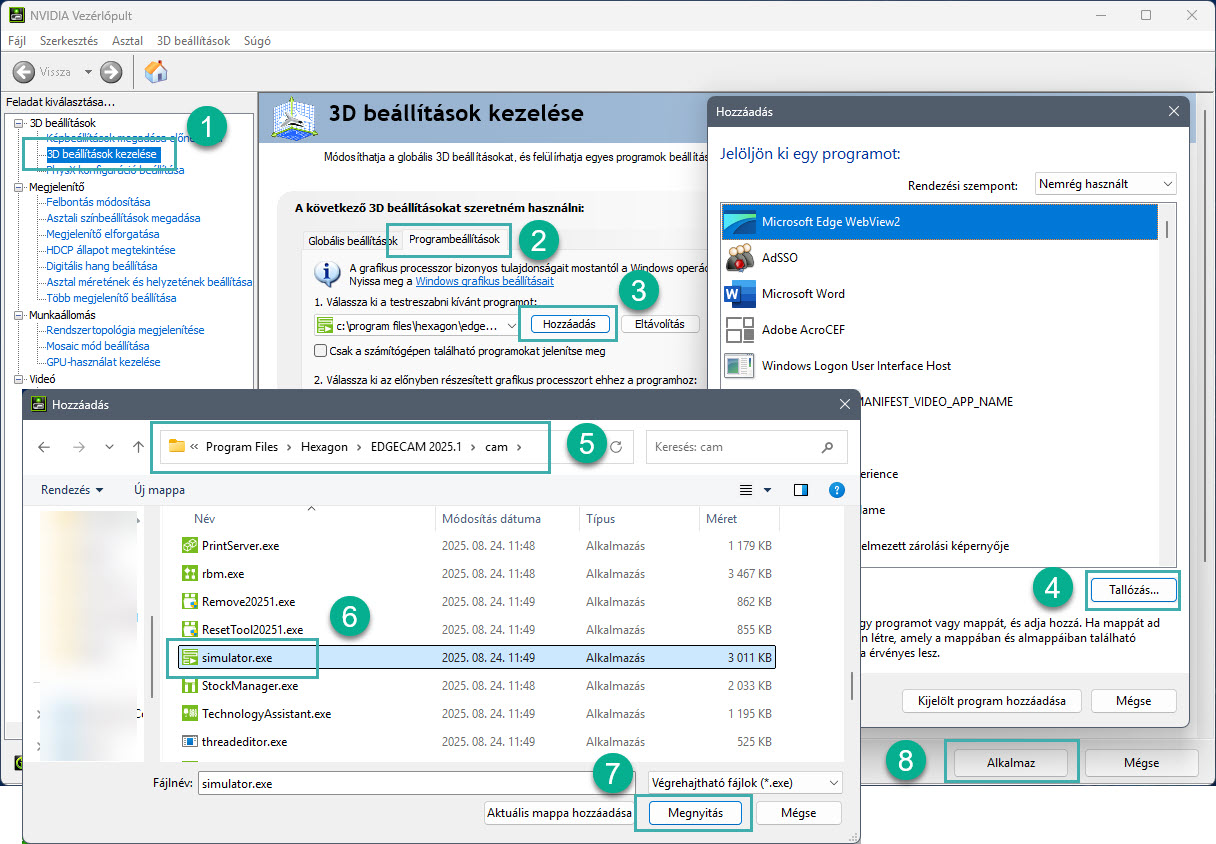Open the Rendezési szempont dropdown
This screenshot has height=844, width=1216.
(x=1105, y=184)
